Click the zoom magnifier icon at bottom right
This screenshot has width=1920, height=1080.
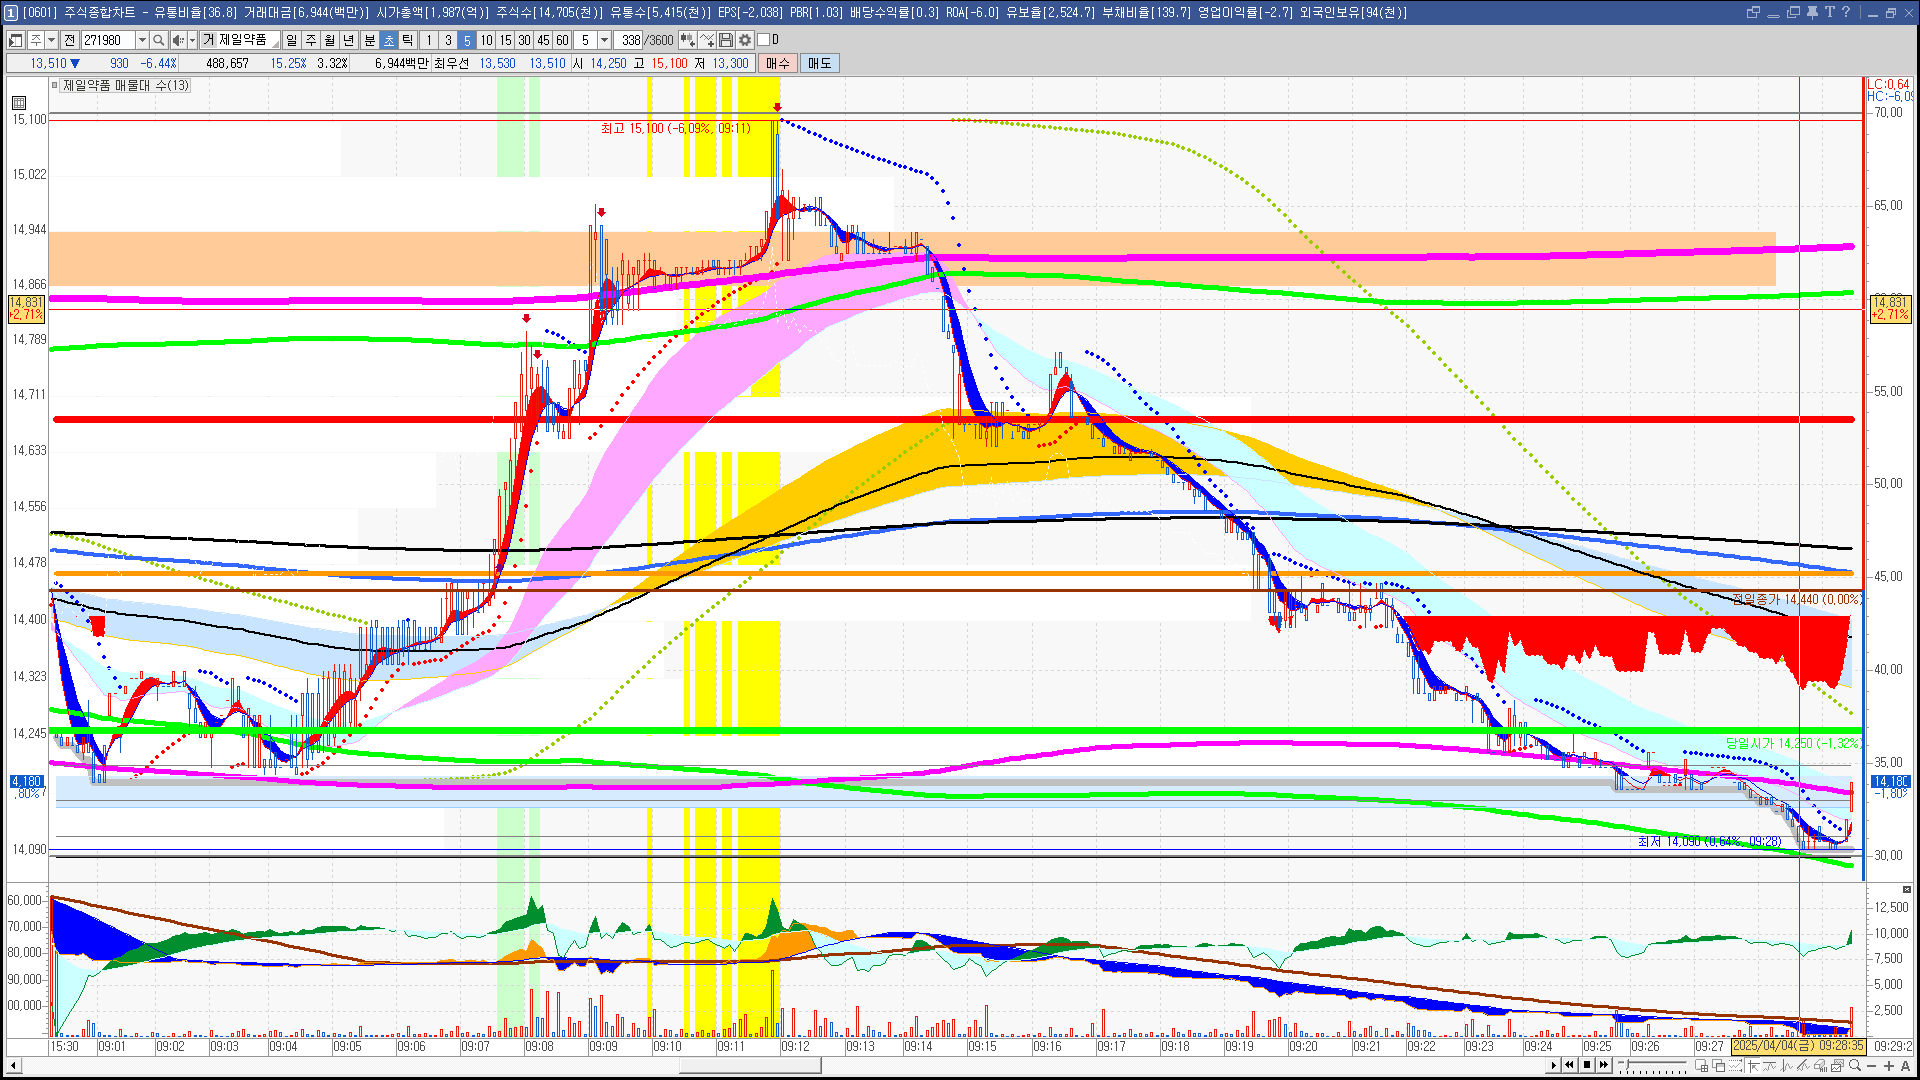pos(1855,1065)
